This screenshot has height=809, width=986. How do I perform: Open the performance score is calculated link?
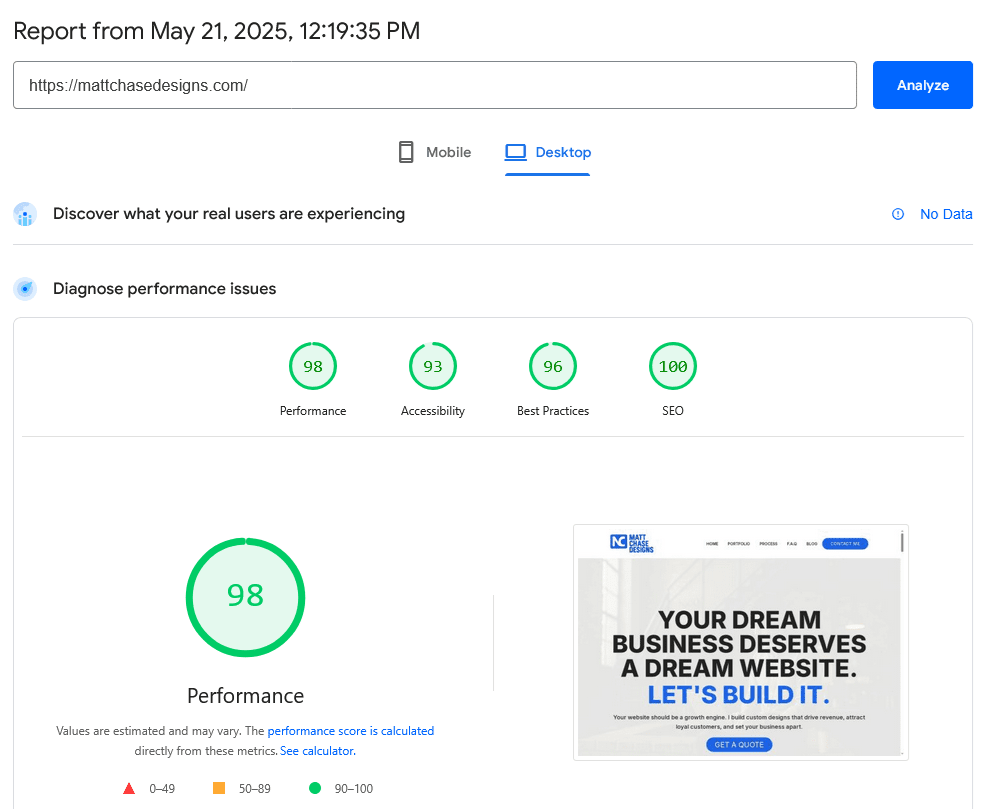click(350, 731)
